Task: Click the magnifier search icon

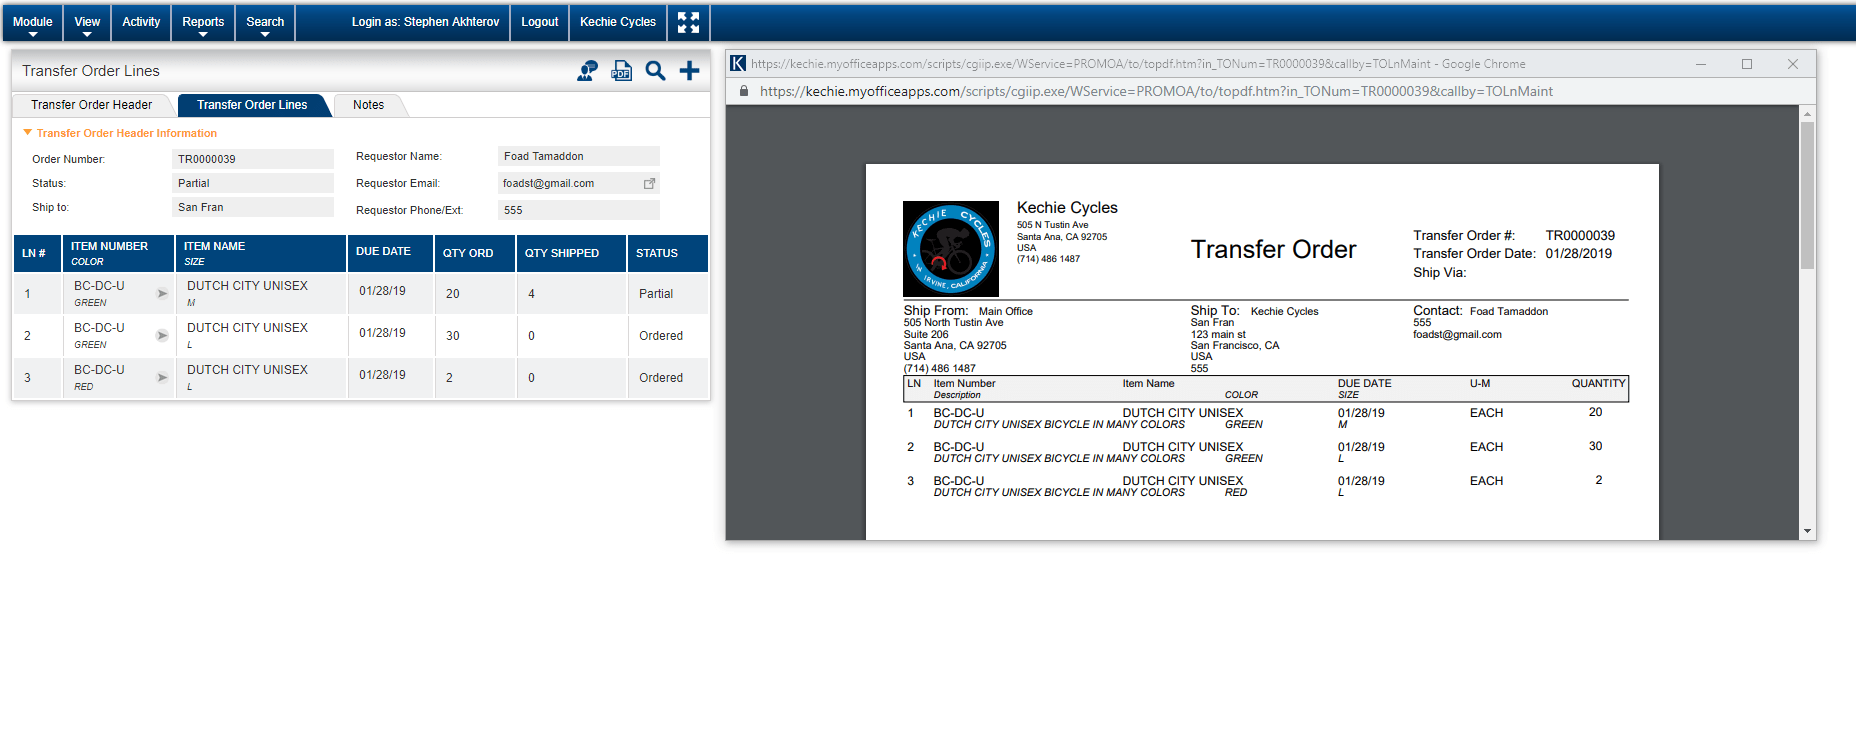Action: (x=655, y=71)
